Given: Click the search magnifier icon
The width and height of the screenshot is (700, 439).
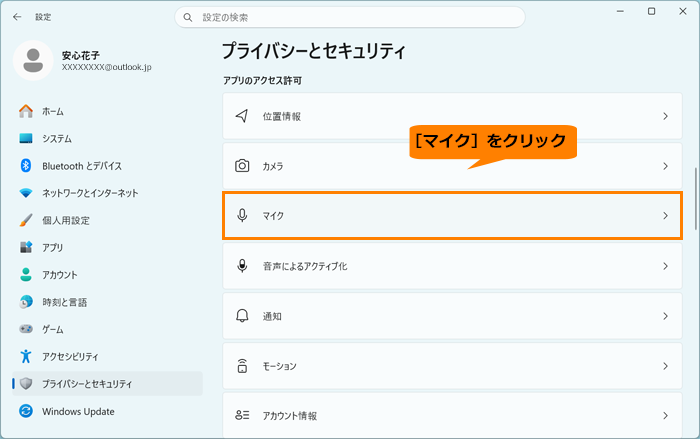Looking at the screenshot, I should (188, 17).
